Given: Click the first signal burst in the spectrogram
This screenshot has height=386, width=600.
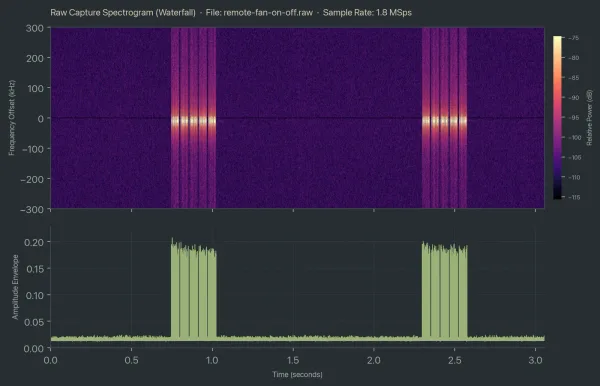Looking at the screenshot, I should click(193, 118).
